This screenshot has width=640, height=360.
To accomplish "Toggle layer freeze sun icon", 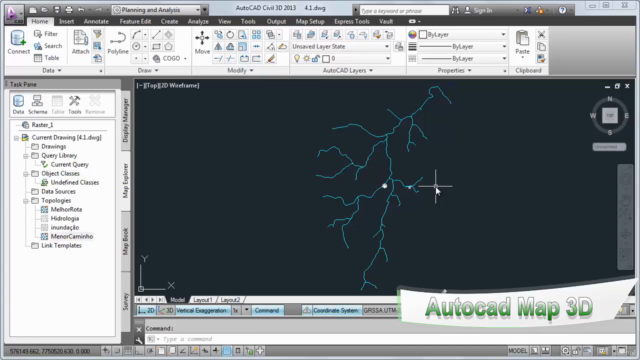I will point(307,59).
